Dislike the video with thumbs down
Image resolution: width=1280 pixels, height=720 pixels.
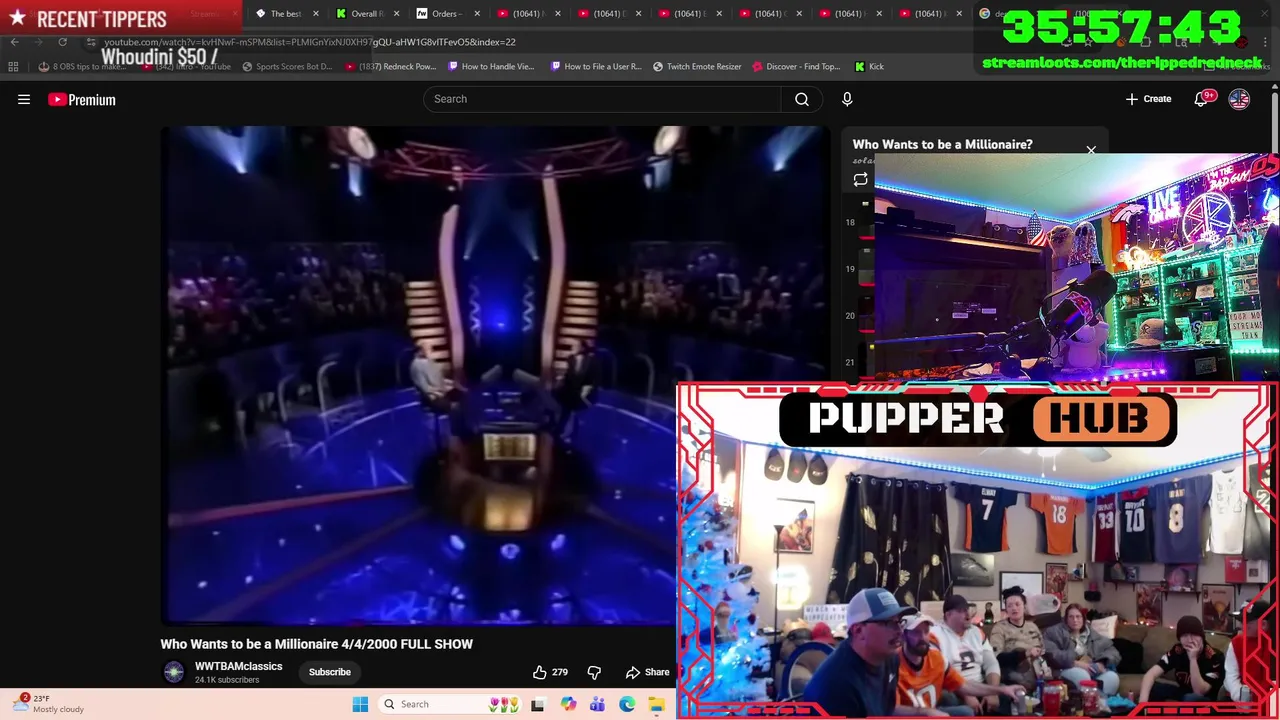pos(594,672)
